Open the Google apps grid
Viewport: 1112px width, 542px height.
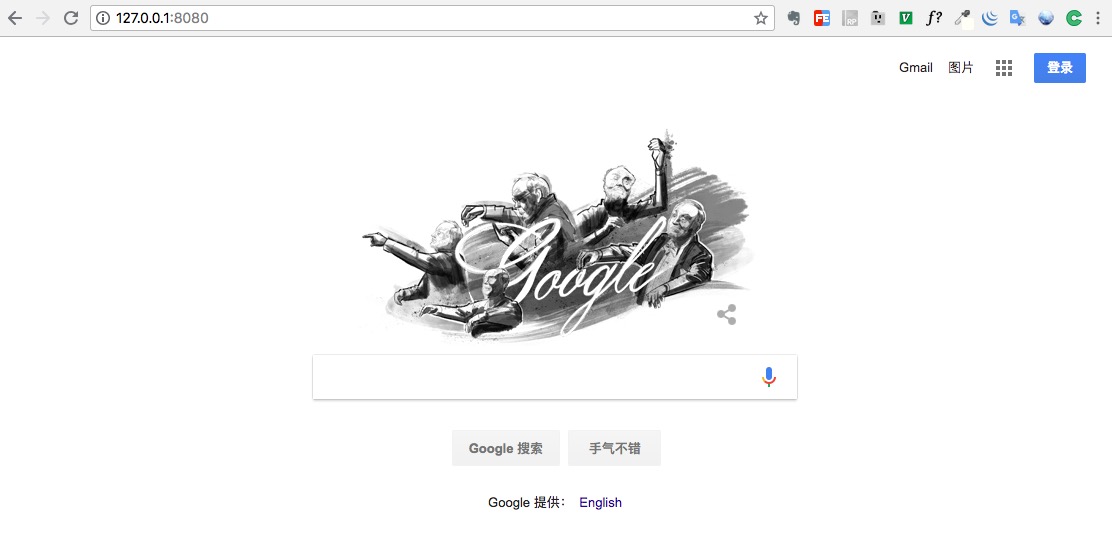point(1003,68)
